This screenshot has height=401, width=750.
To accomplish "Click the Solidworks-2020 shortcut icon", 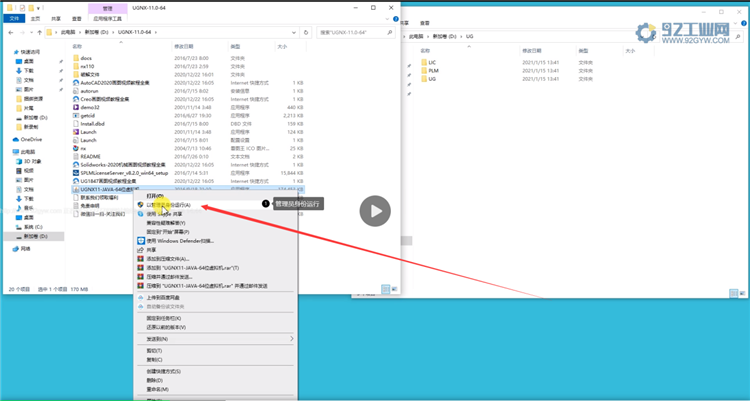I will (76, 165).
